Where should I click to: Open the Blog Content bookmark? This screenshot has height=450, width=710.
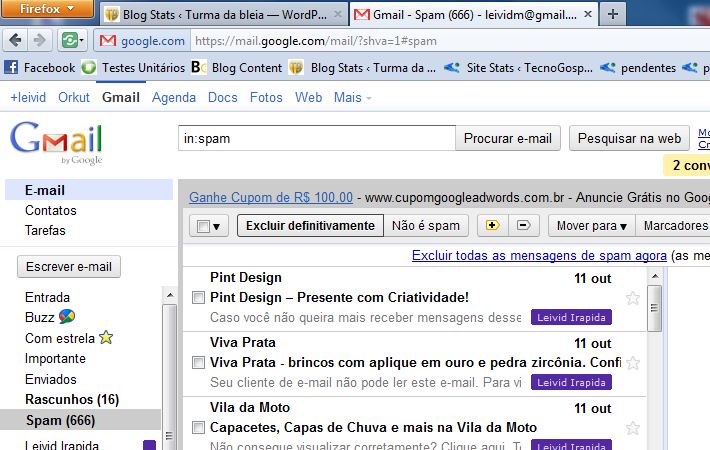pos(236,67)
